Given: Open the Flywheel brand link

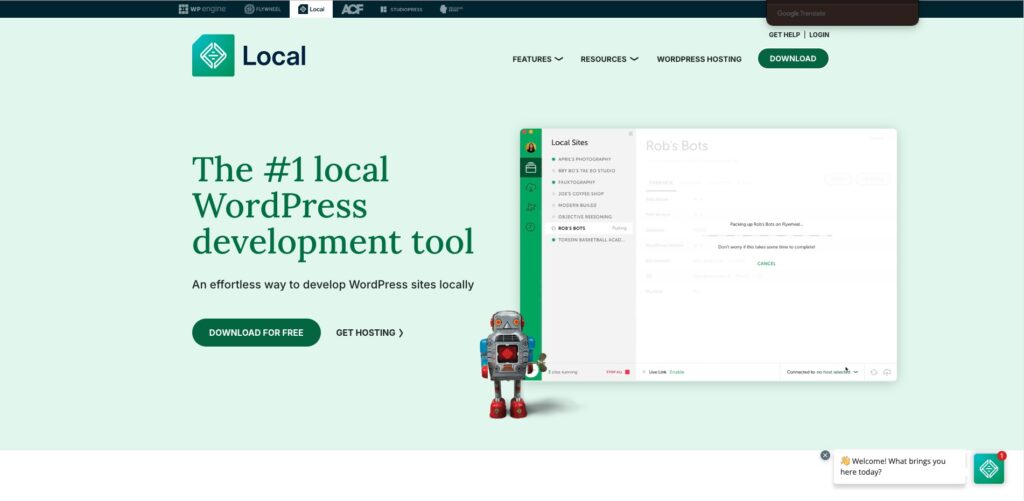Looking at the screenshot, I should click(x=263, y=9).
